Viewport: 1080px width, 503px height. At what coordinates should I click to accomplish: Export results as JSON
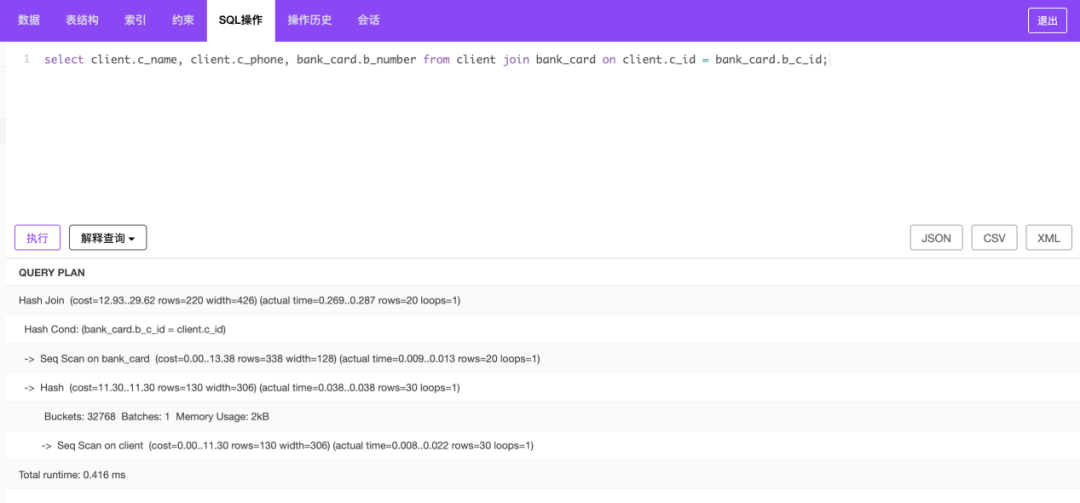coord(936,238)
